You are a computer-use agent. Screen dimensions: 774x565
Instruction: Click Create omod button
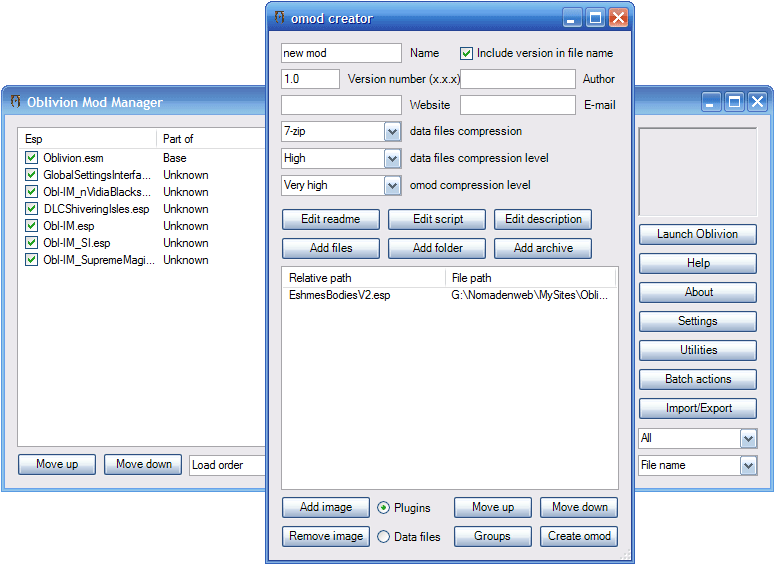[x=579, y=536]
